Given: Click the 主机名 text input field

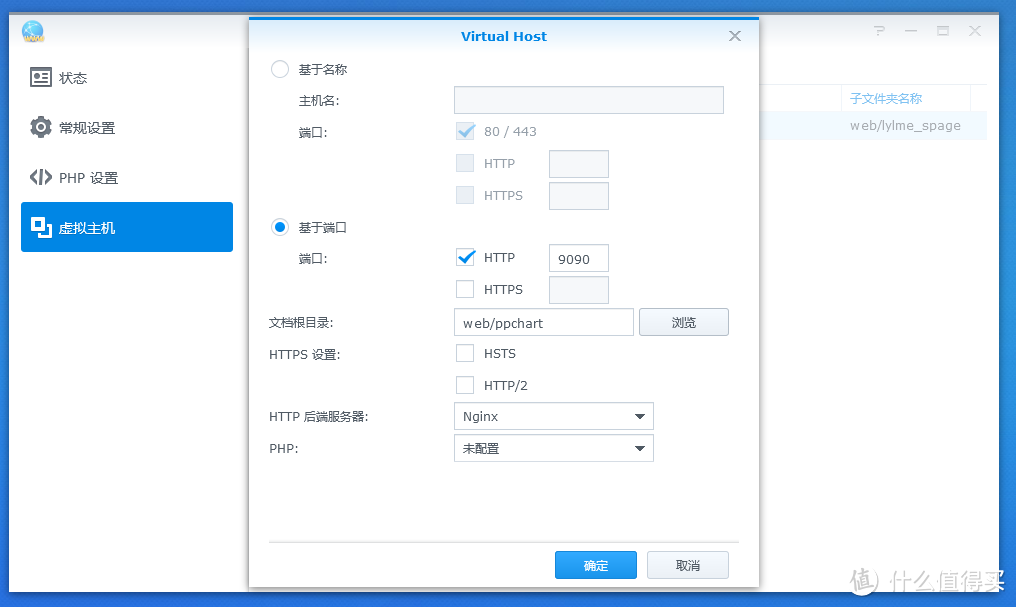Looking at the screenshot, I should click(588, 100).
